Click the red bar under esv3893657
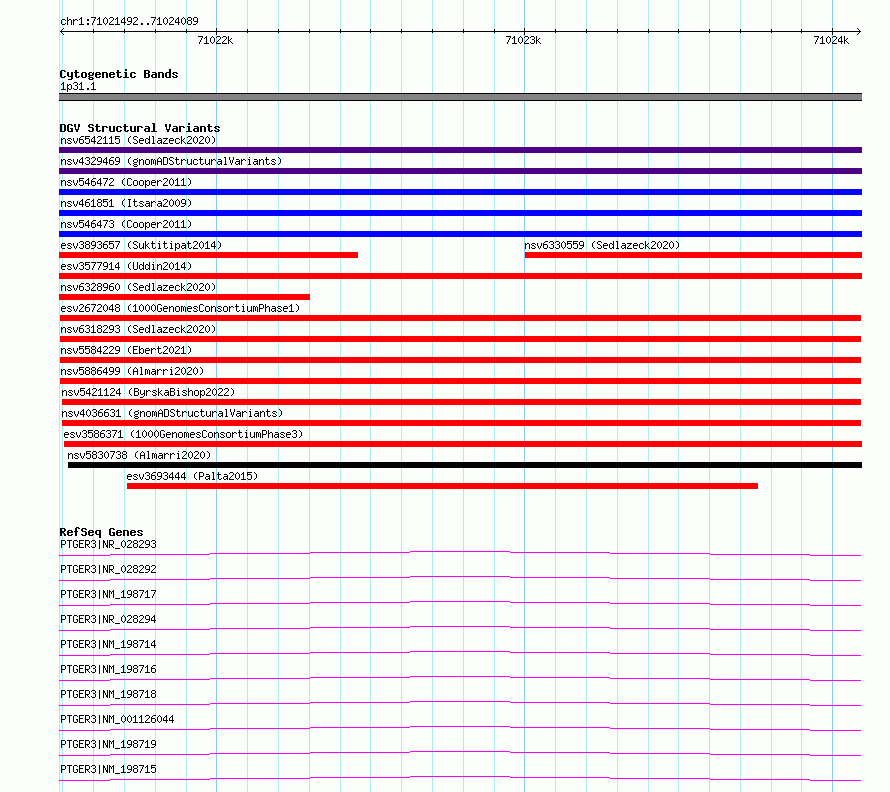The width and height of the screenshot is (890, 792). 208,255
